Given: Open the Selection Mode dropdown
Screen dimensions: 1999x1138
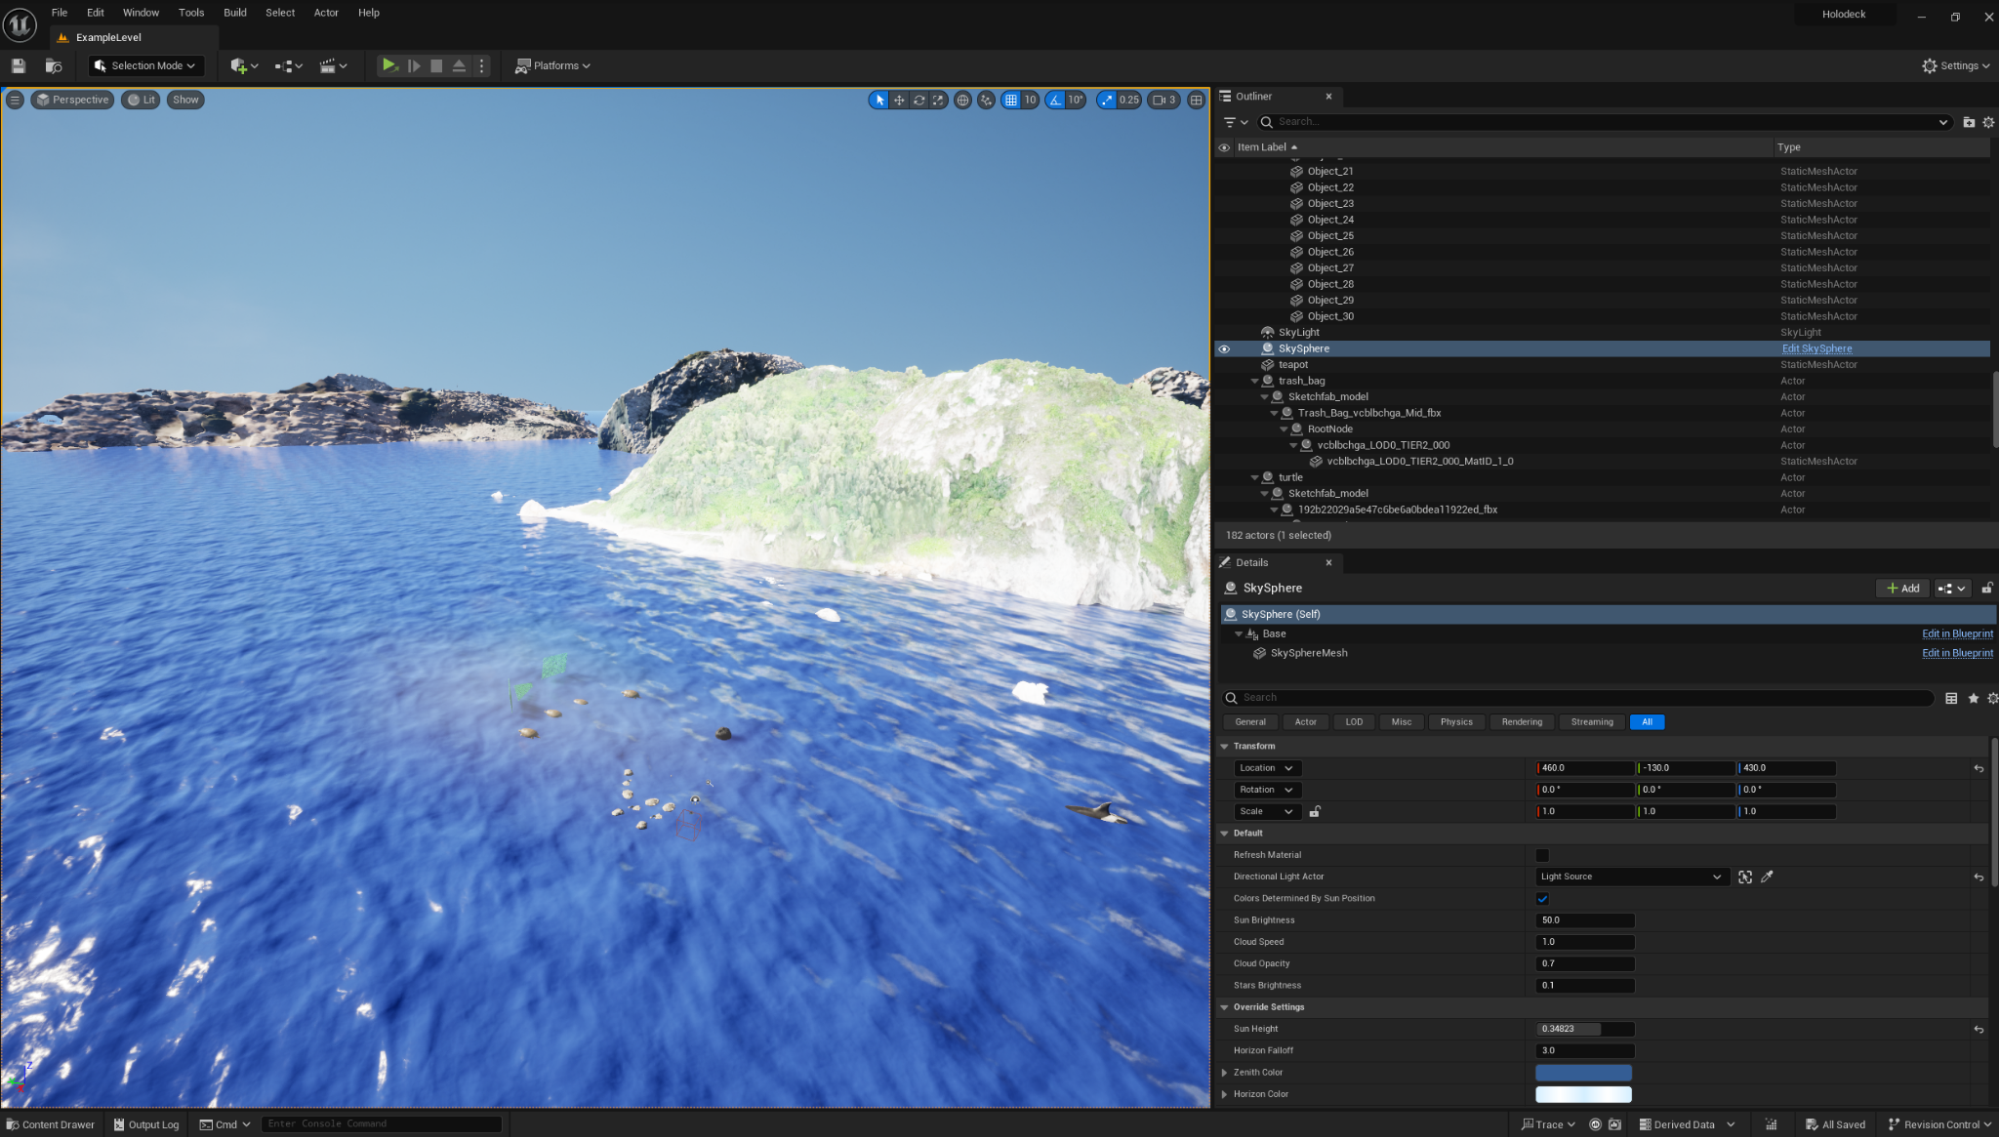Looking at the screenshot, I should click(145, 65).
